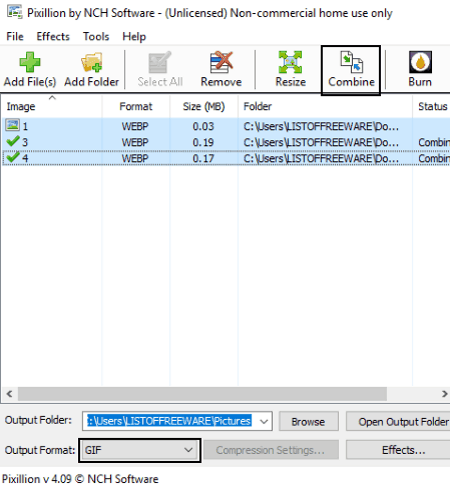This screenshot has width=450, height=488.
Task: Expand the Output Format GIF dropdown
Action: [x=140, y=450]
